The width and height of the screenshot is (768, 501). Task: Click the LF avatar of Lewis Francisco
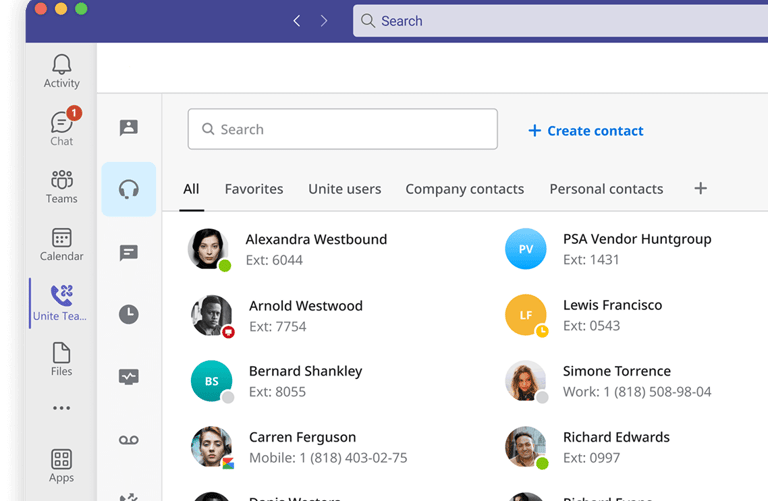click(526, 315)
